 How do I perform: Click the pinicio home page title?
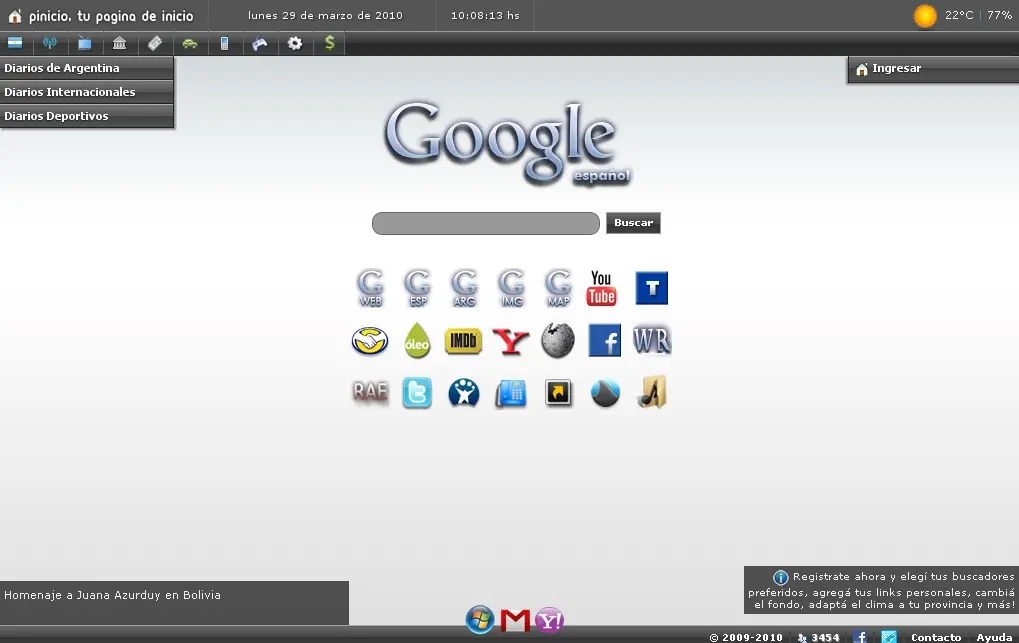click(x=110, y=16)
